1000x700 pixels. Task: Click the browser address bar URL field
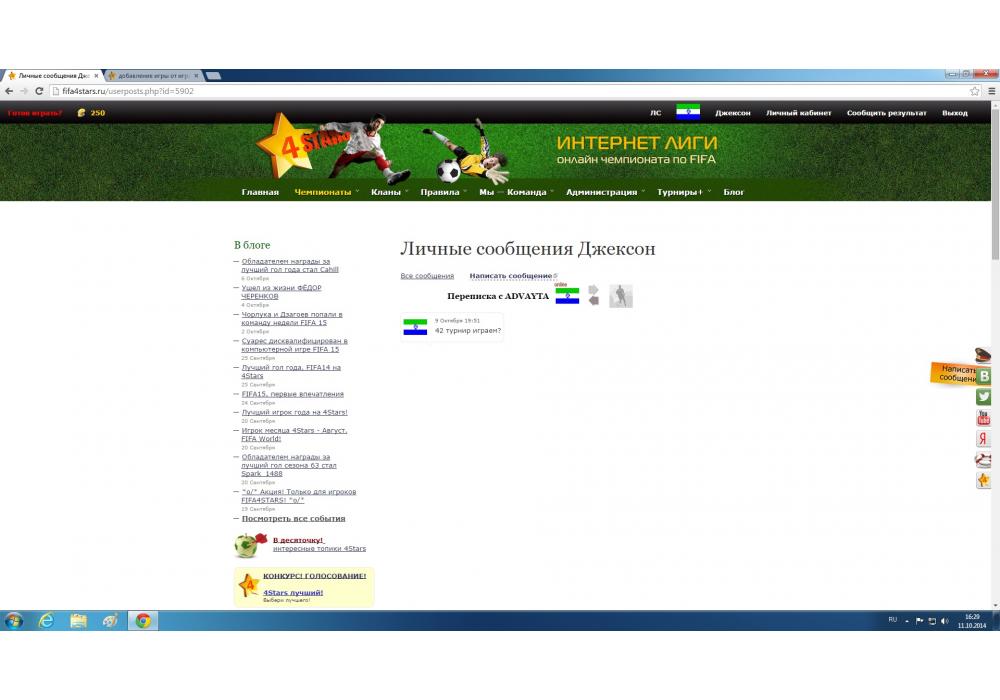click(500, 91)
